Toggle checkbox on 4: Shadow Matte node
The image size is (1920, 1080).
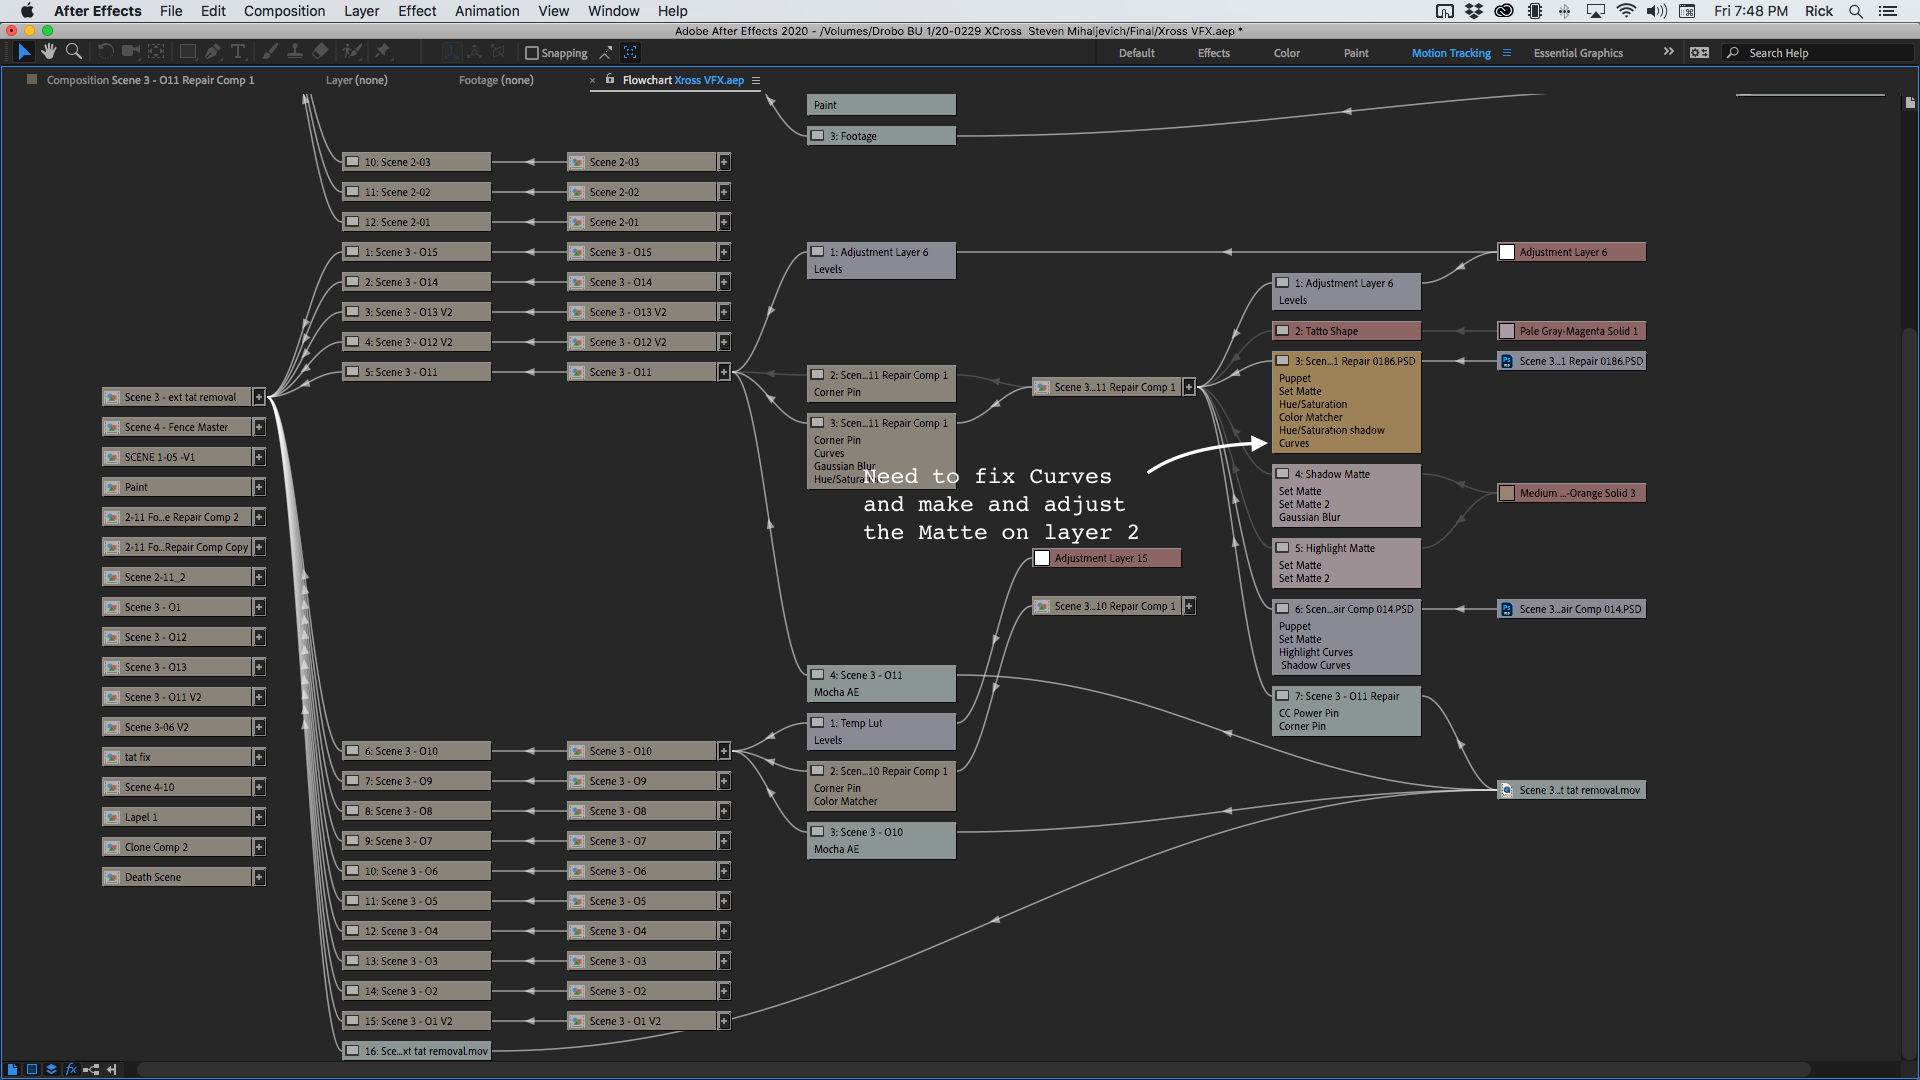[1282, 474]
